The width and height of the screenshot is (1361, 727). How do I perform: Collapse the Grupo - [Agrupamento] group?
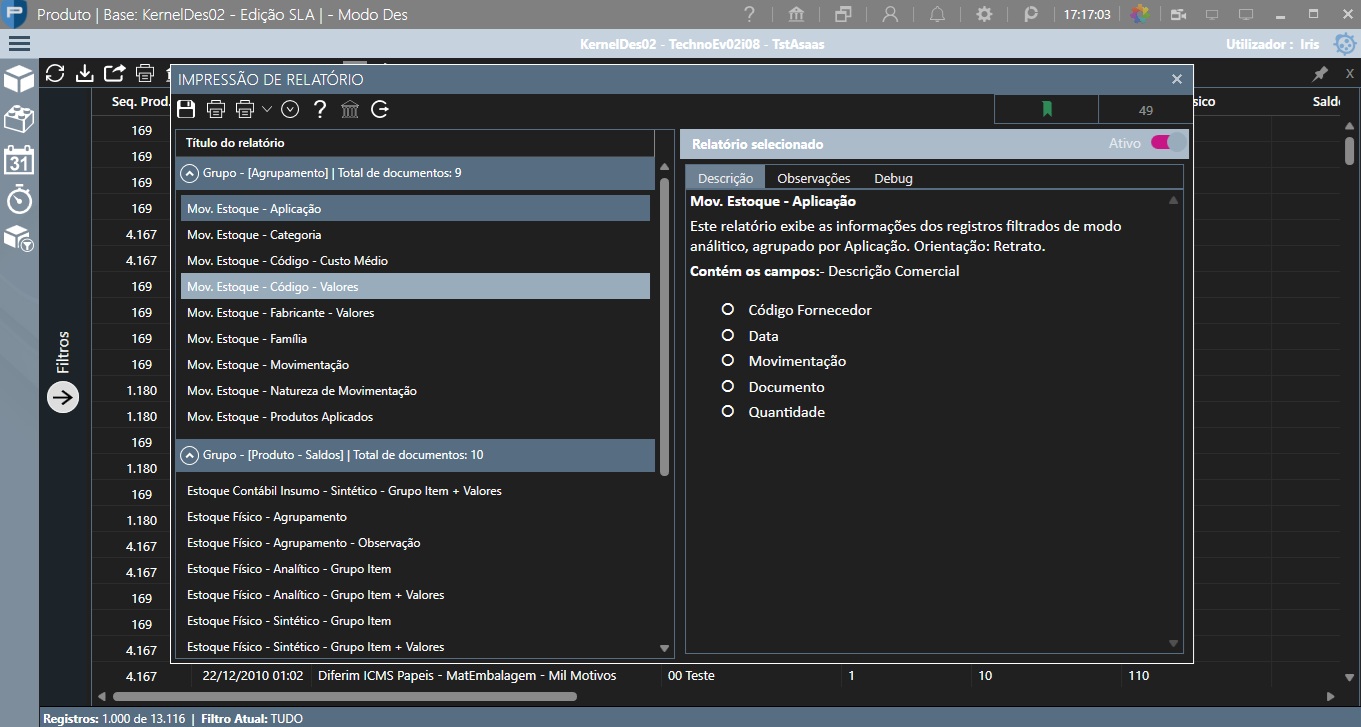(189, 173)
